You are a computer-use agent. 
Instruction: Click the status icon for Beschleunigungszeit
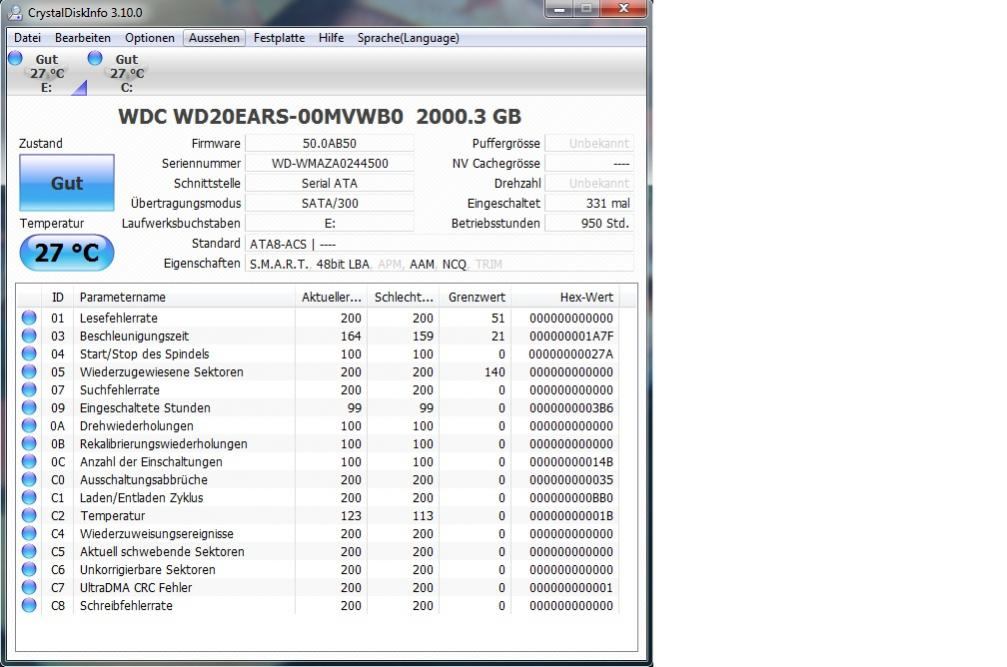point(29,336)
